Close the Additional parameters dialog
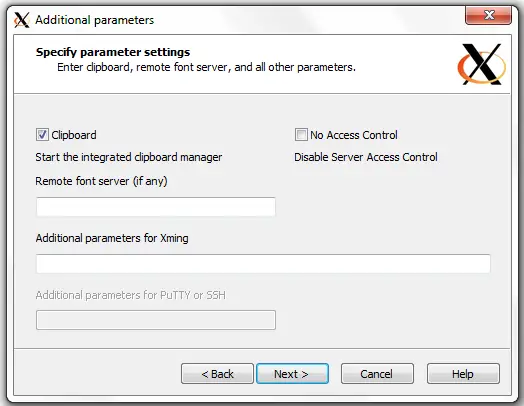 click(x=488, y=15)
